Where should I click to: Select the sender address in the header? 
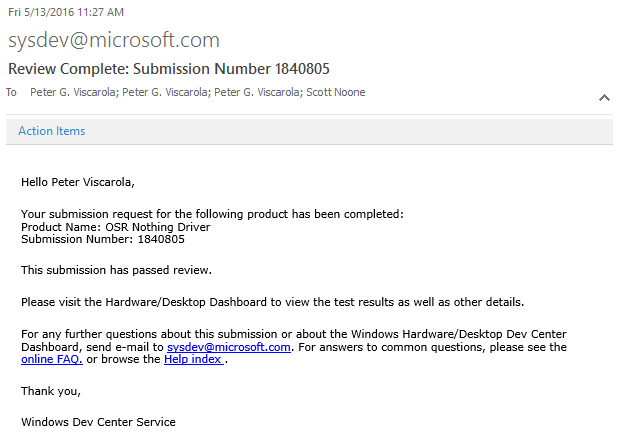coord(114,40)
